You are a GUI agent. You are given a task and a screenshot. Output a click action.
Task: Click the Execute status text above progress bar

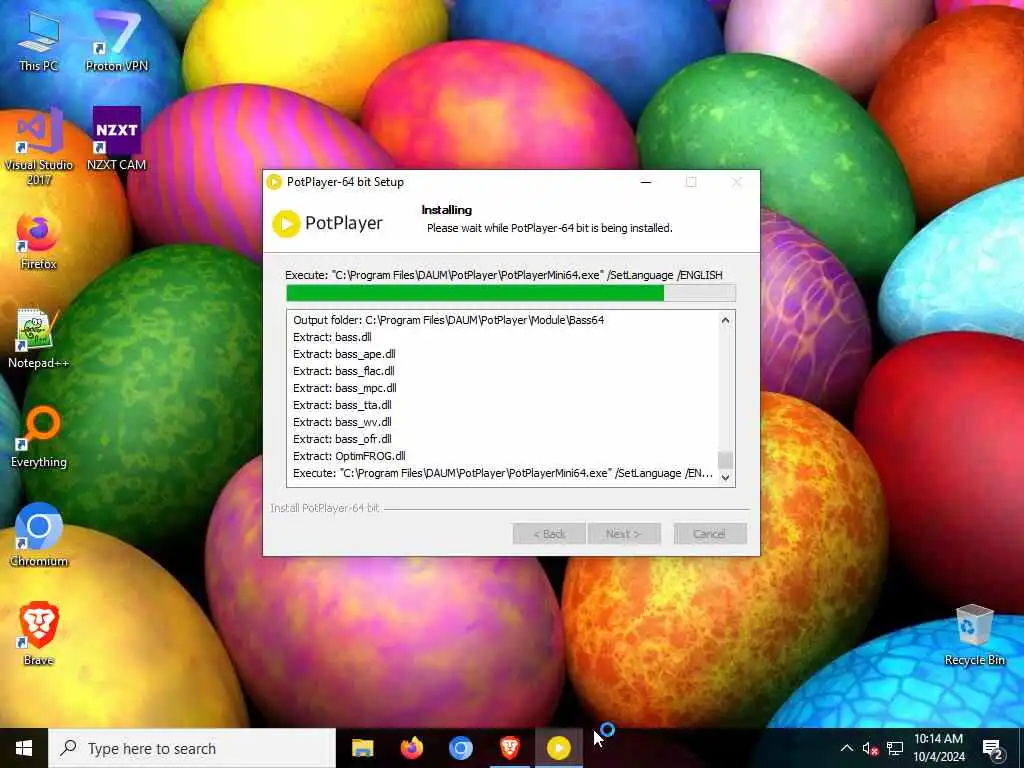[x=504, y=275]
